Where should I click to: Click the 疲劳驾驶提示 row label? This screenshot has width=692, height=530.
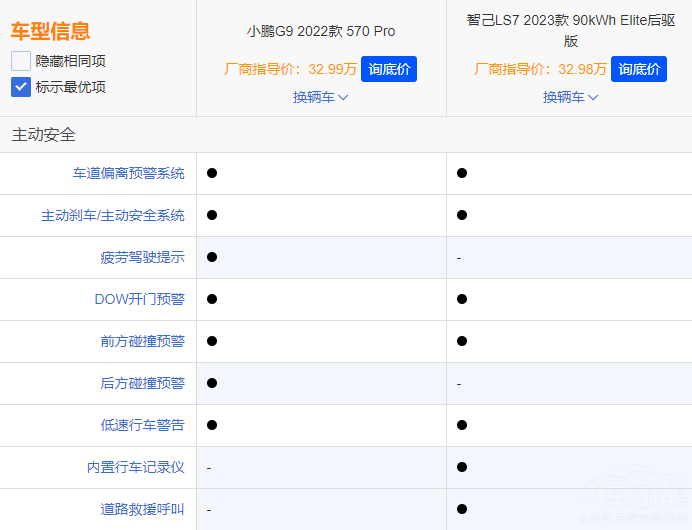click(x=142, y=257)
